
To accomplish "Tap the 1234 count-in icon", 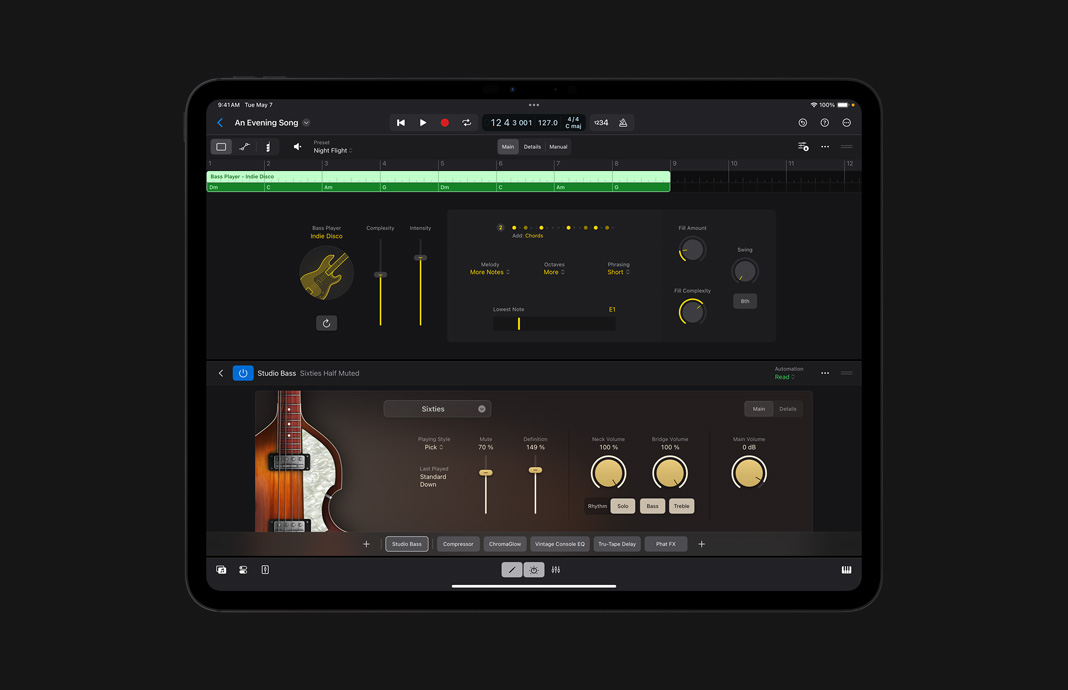I will pyautogui.click(x=600, y=122).
